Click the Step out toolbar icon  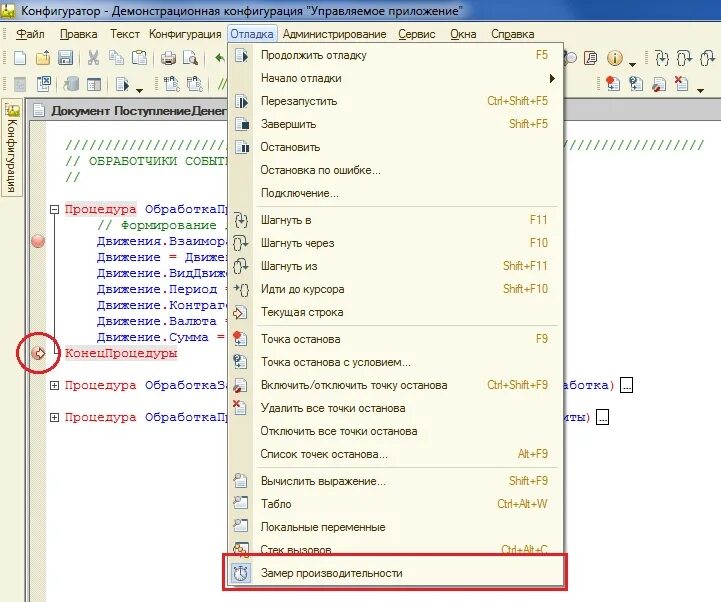click(x=707, y=58)
